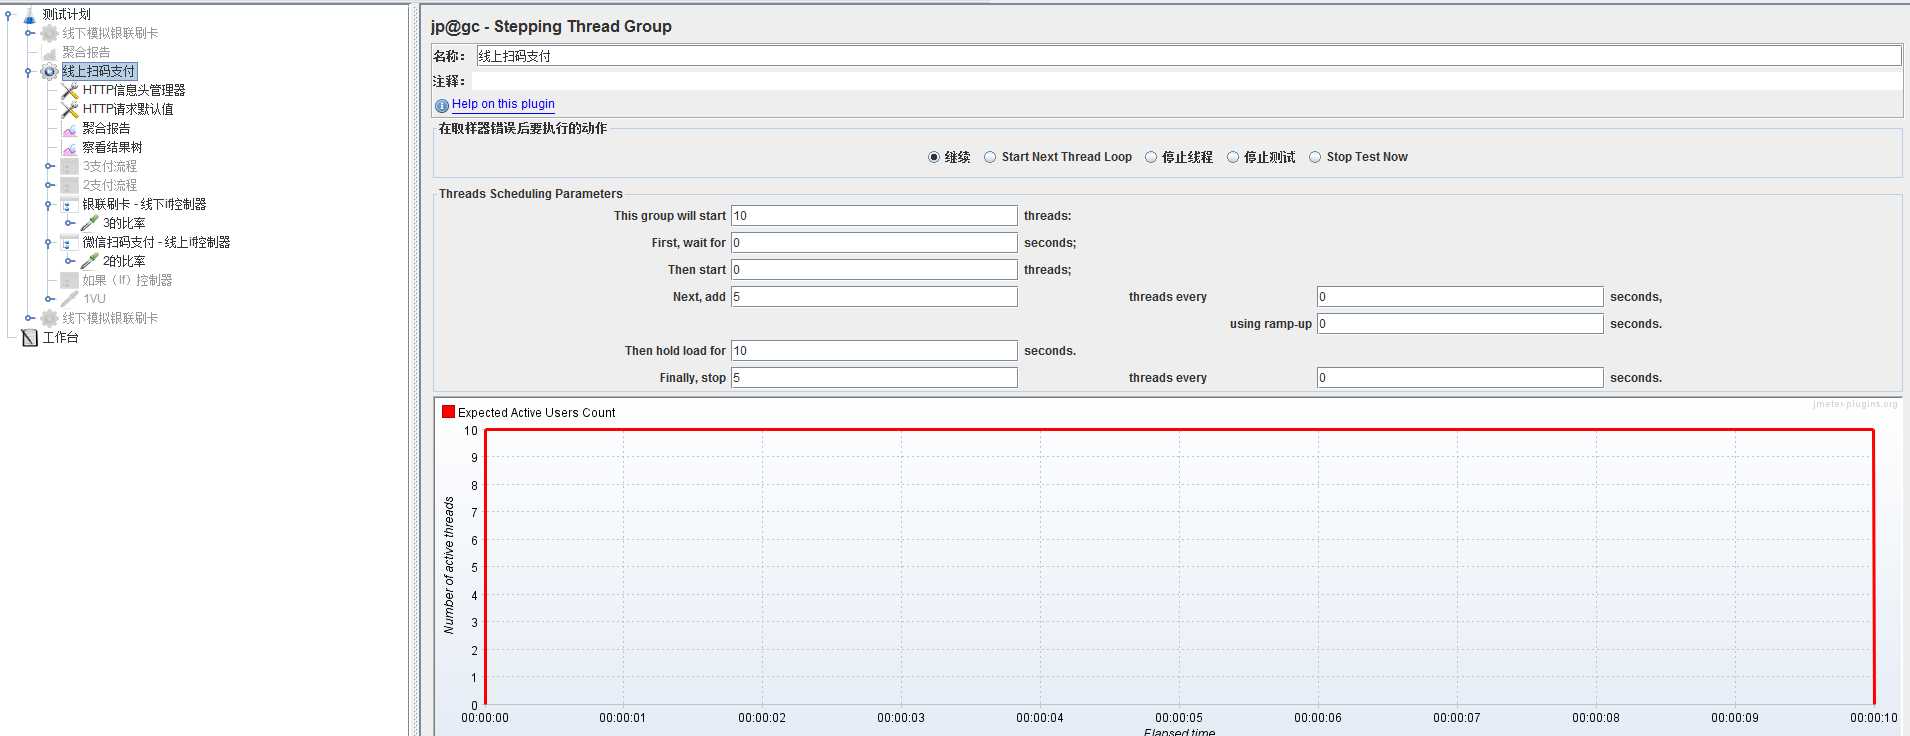Click the gear icon of the selected 线上扫码支付 thread group
The height and width of the screenshot is (736, 1910).
pyautogui.click(x=49, y=71)
